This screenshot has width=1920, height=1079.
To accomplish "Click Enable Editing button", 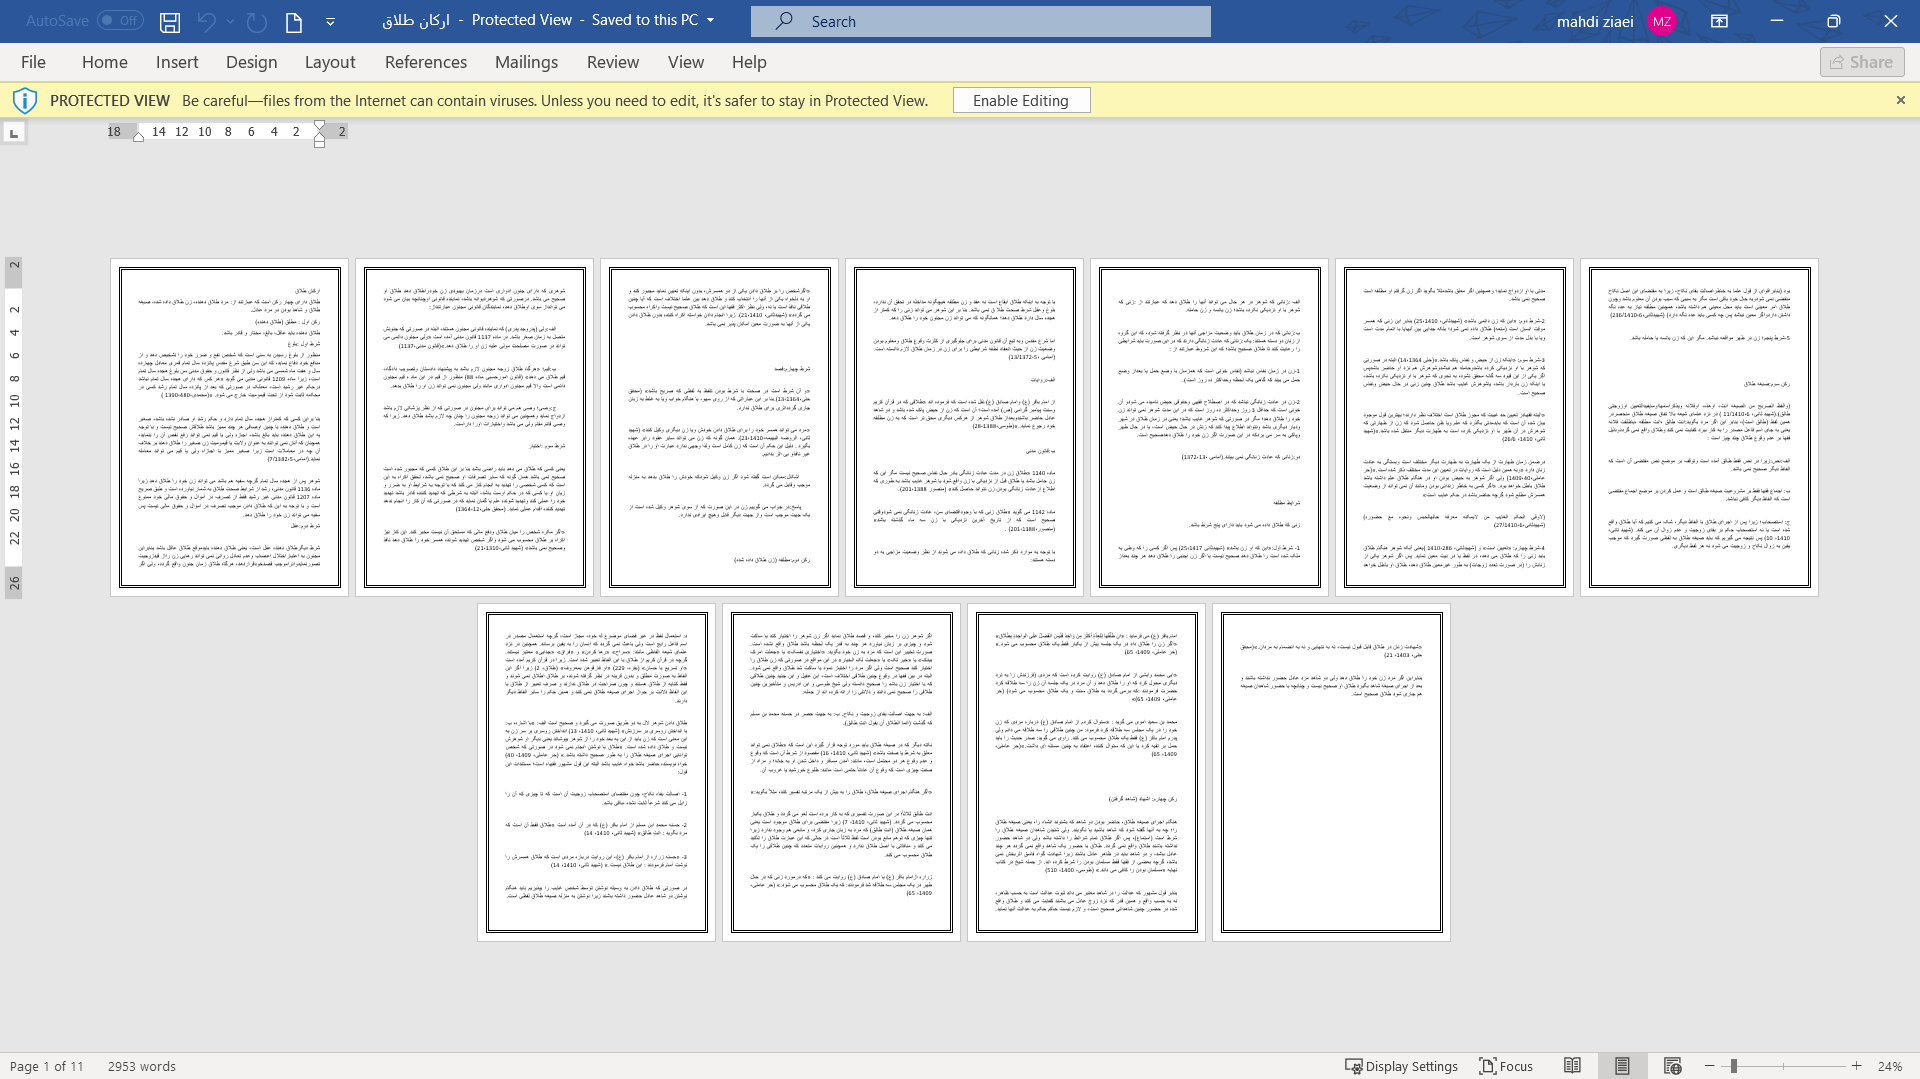I will pyautogui.click(x=1021, y=100).
